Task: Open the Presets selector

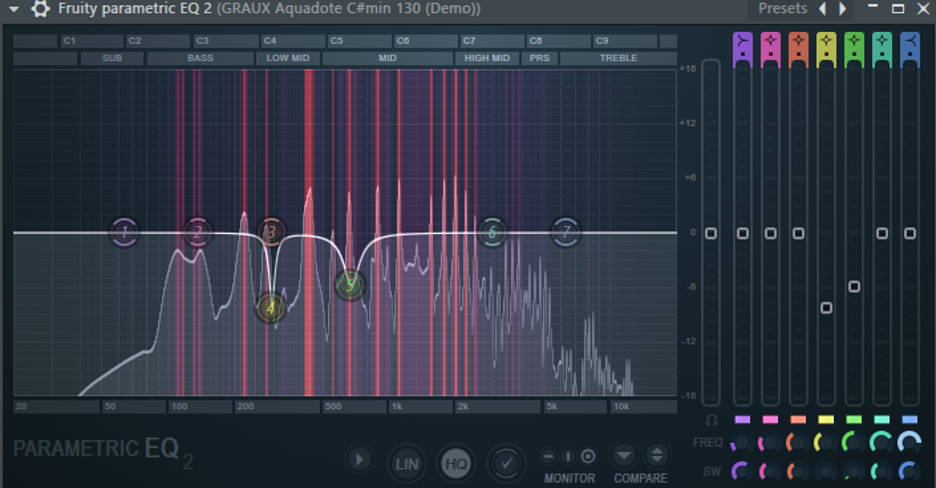Action: [782, 8]
